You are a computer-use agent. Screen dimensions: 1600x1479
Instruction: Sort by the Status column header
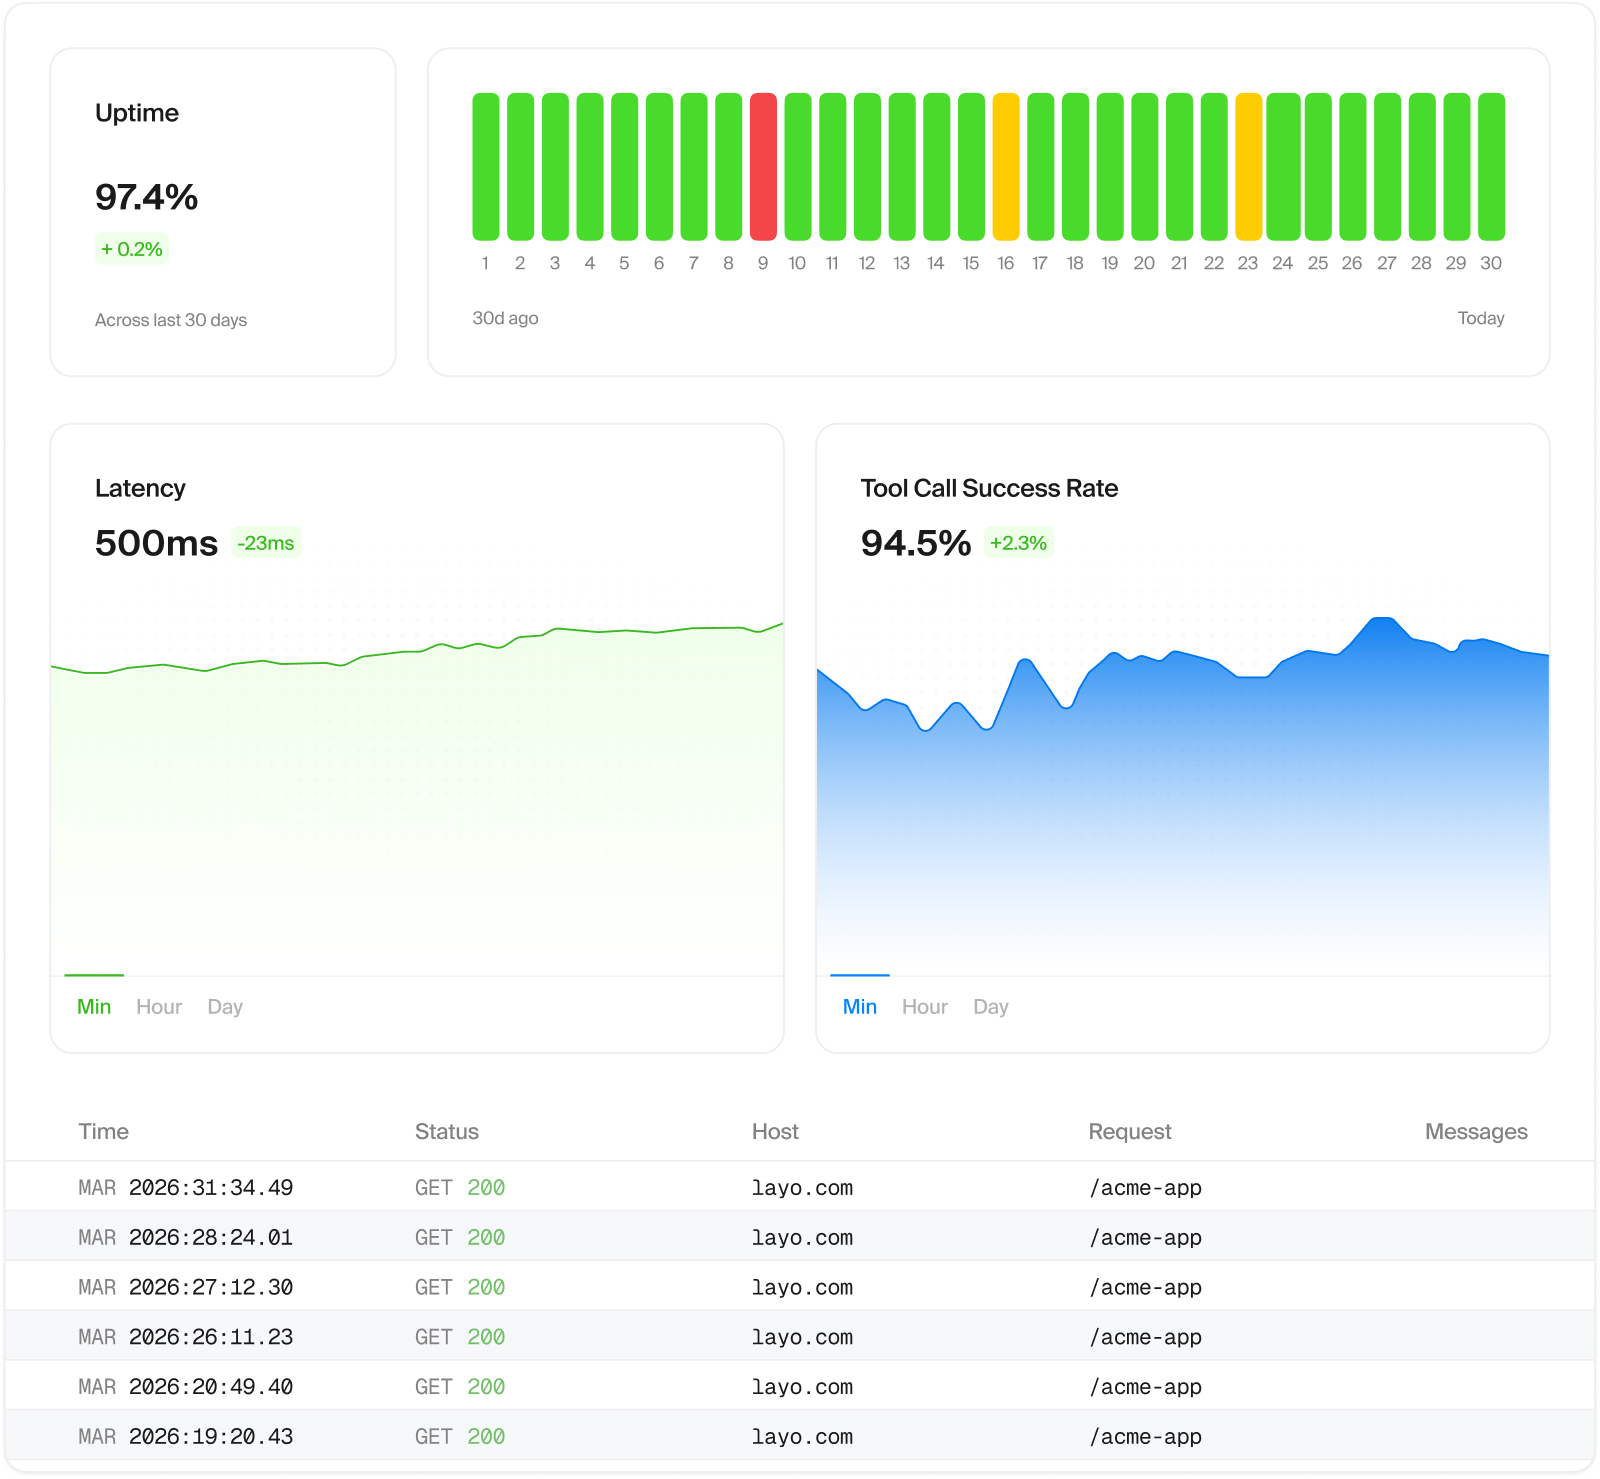click(447, 1132)
